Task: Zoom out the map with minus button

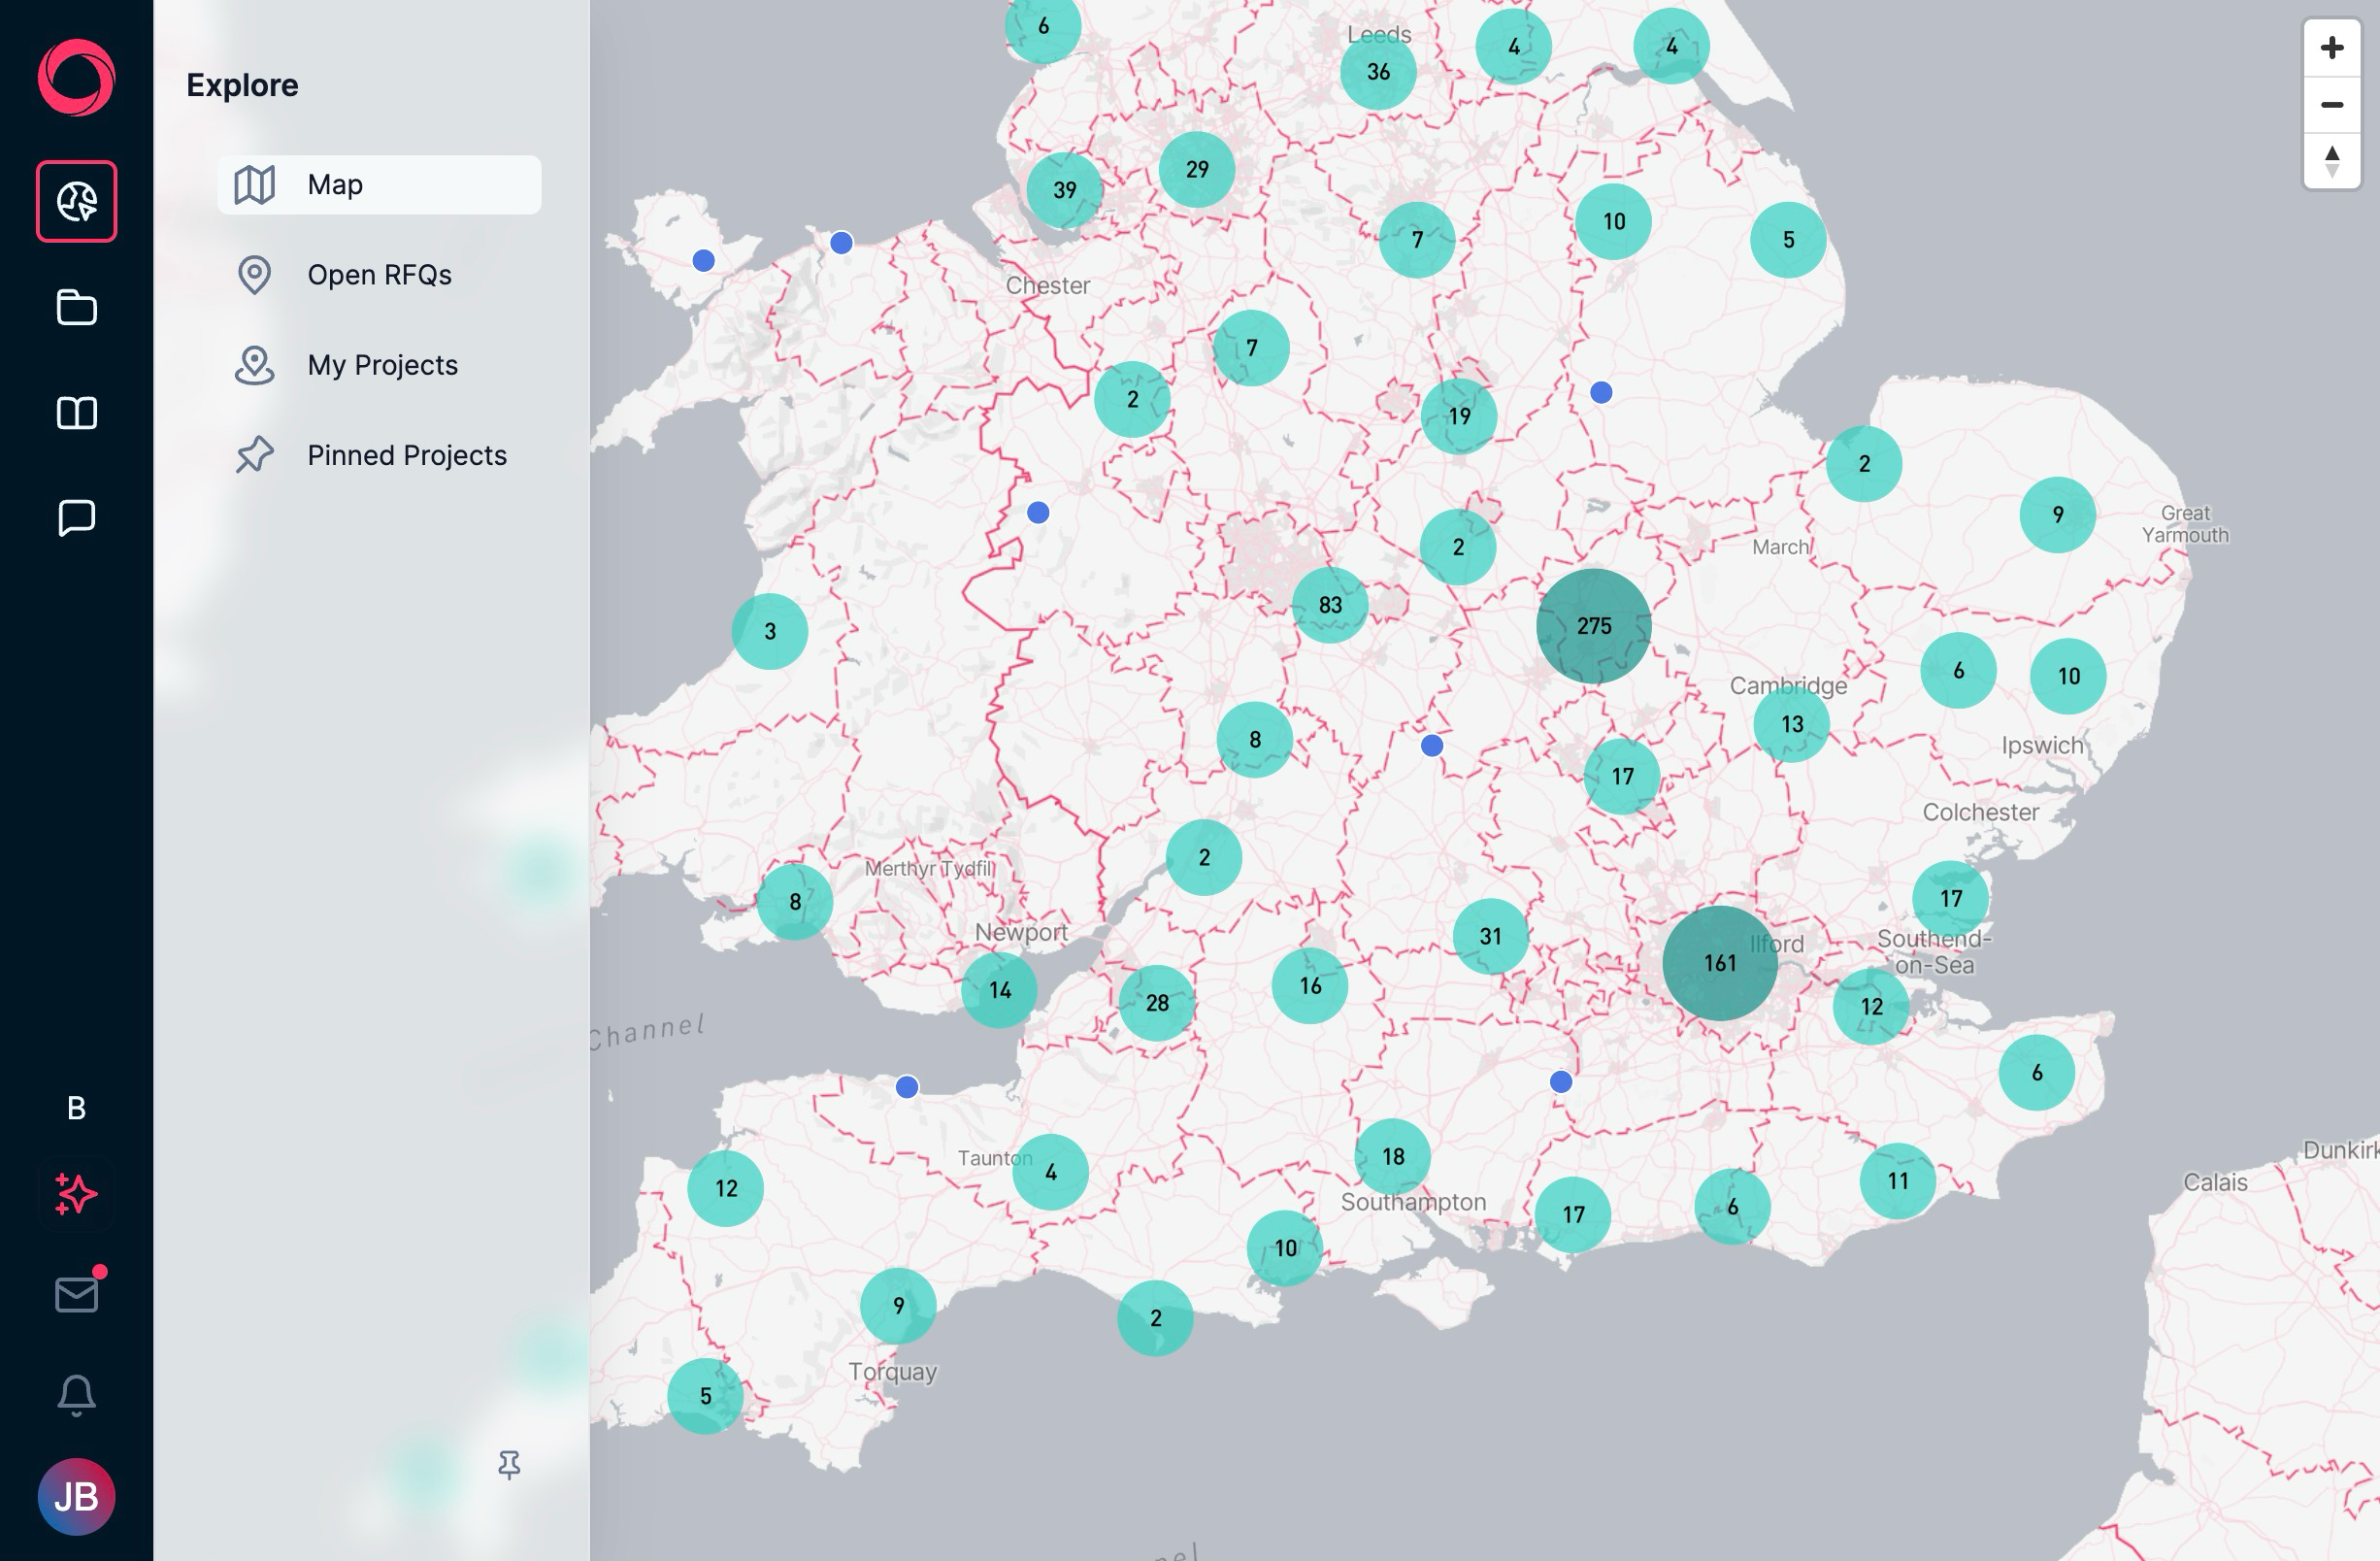Action: coord(2331,105)
